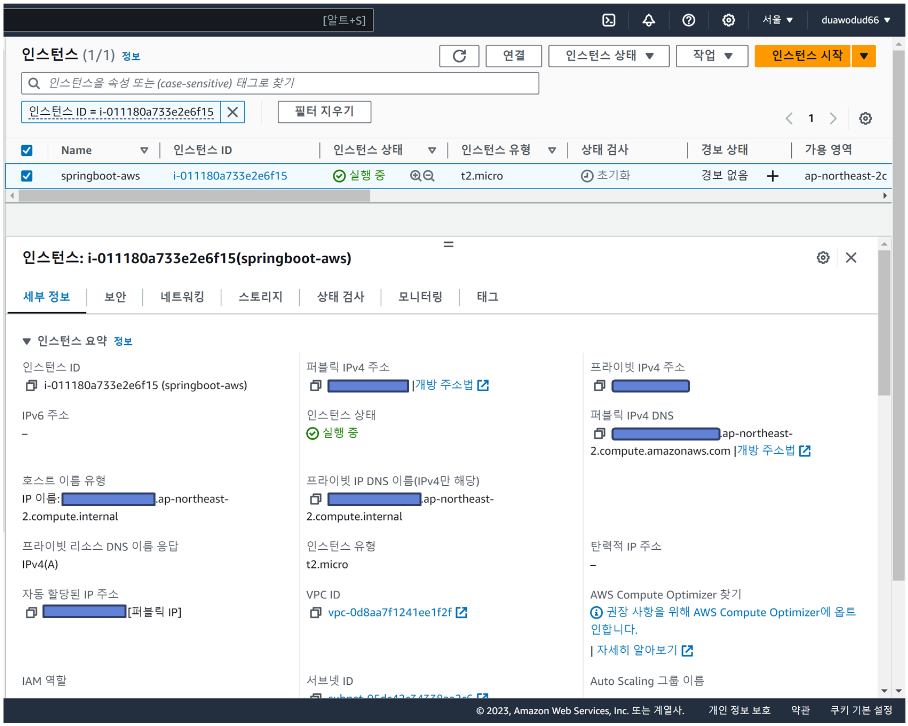The height and width of the screenshot is (726, 908).
Task: Click zoom-in filter icon beside 실행 중
Action: (416, 175)
